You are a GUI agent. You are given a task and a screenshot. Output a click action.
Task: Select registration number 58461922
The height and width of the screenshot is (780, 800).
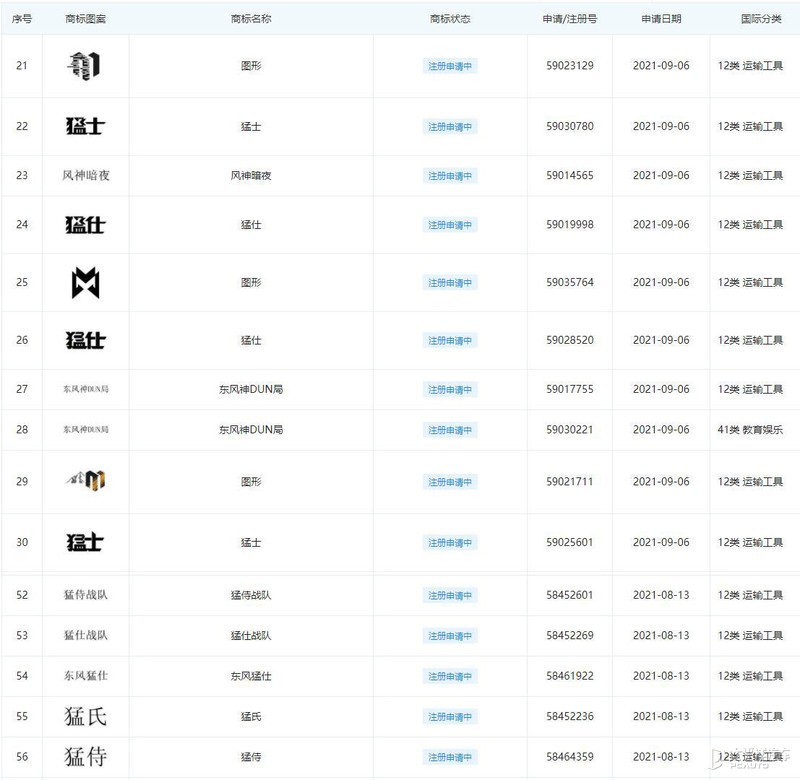[x=570, y=676]
